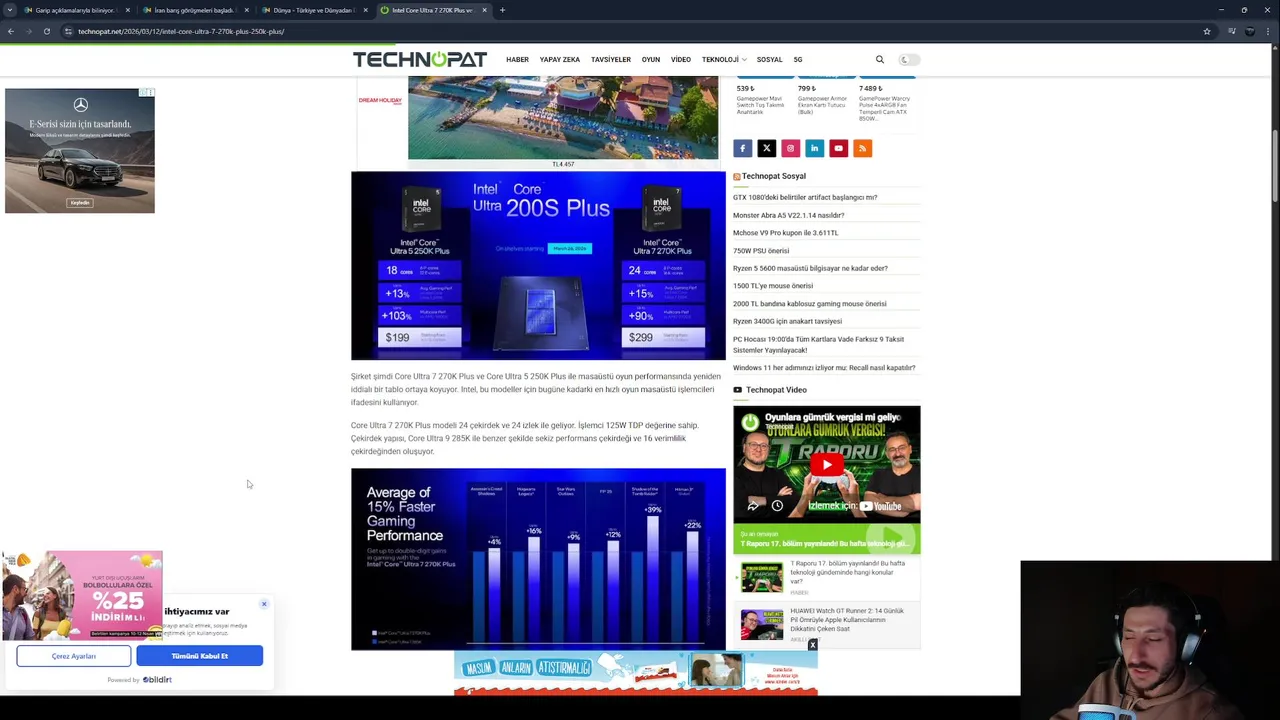Open 'Windows 11 her adımınızı izliyor mu' link
Image resolution: width=1280 pixels, height=720 pixels.
(x=824, y=368)
